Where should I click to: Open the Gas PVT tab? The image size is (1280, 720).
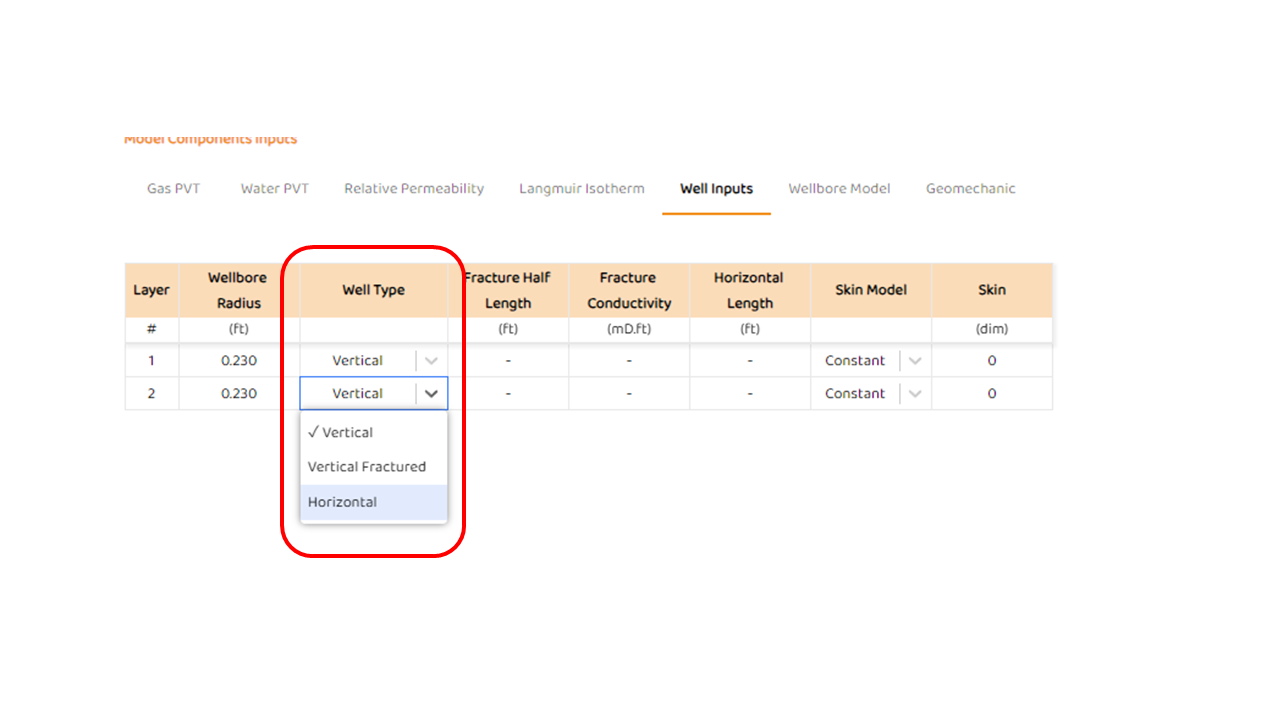[x=173, y=189]
